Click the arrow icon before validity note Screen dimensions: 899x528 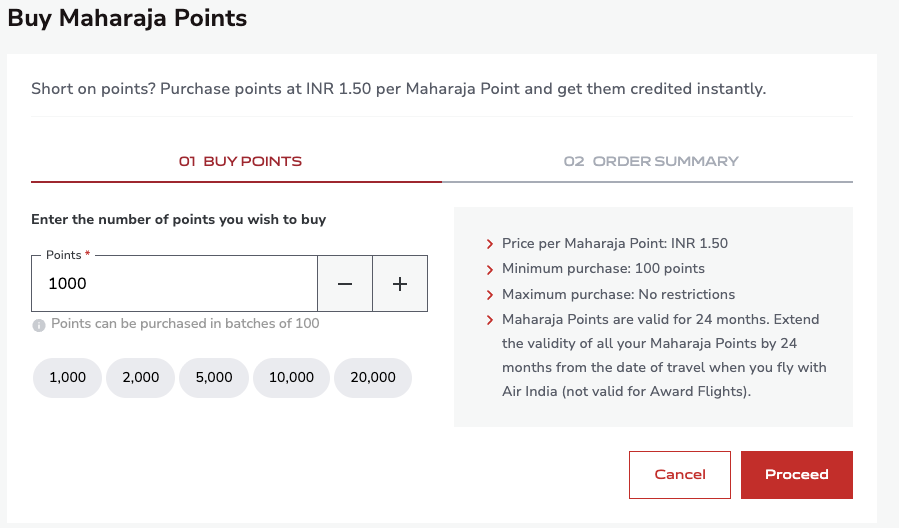click(490, 320)
